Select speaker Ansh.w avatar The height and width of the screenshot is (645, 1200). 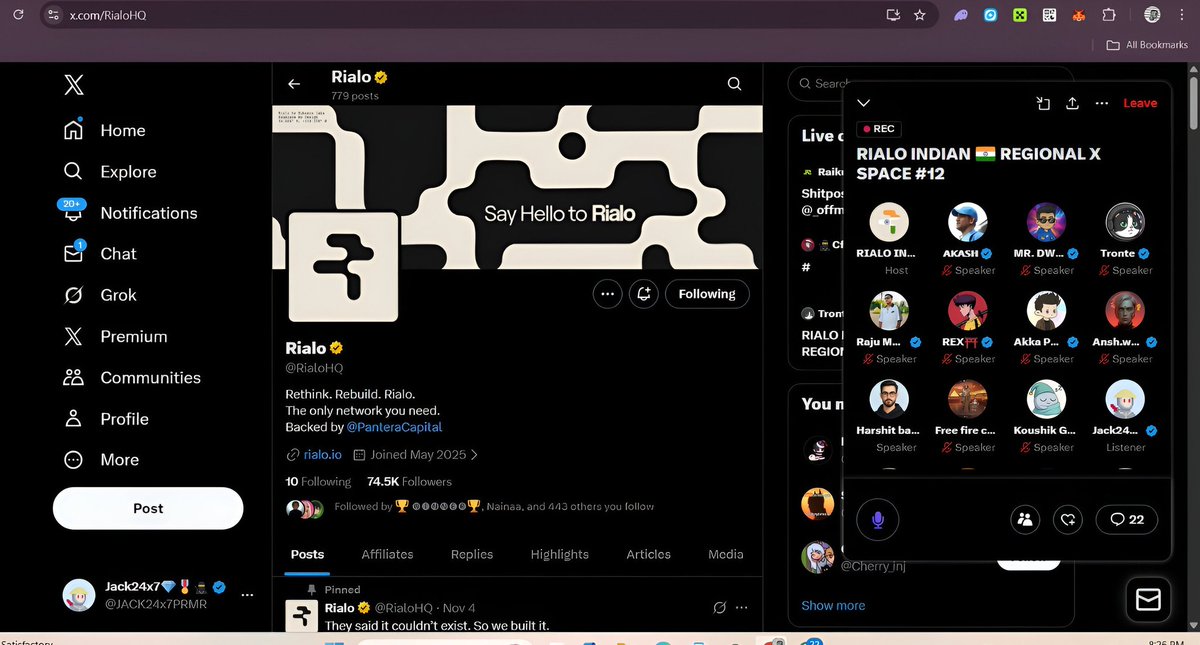tap(1125, 311)
